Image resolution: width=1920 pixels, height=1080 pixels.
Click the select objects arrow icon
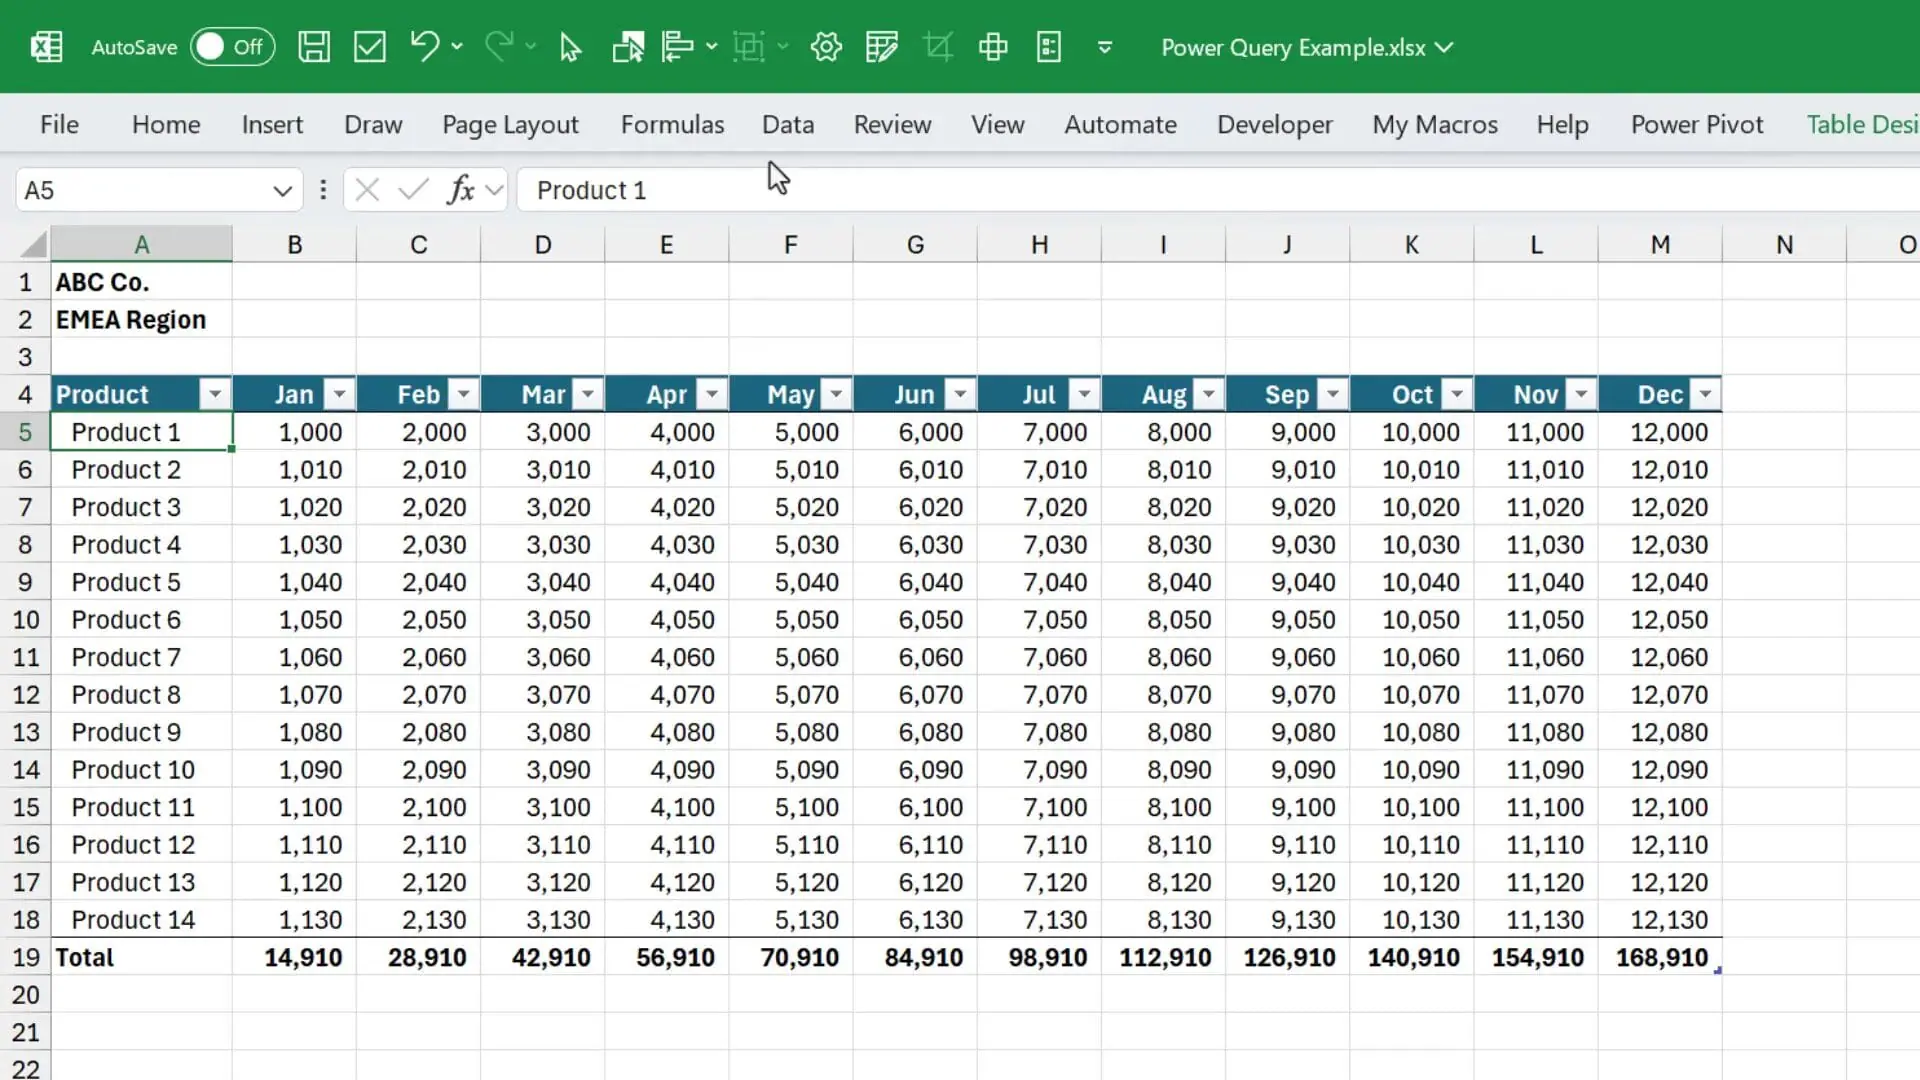click(569, 46)
